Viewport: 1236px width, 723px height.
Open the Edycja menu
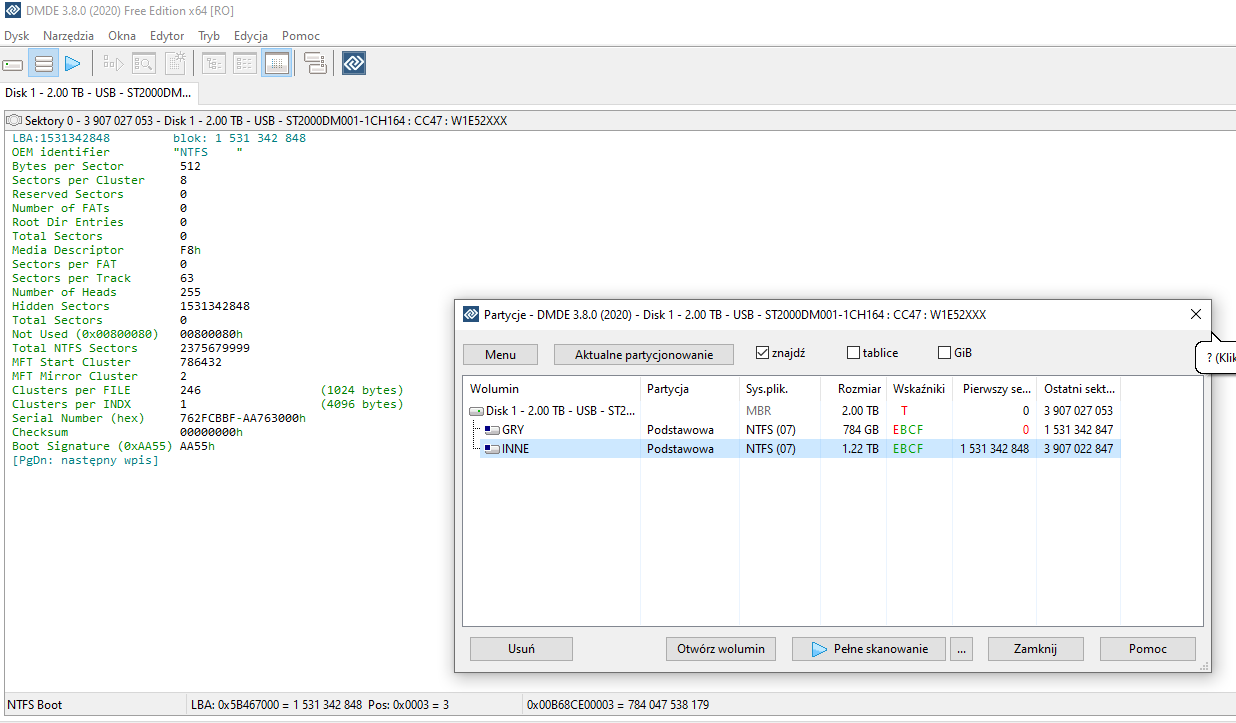tap(251, 36)
